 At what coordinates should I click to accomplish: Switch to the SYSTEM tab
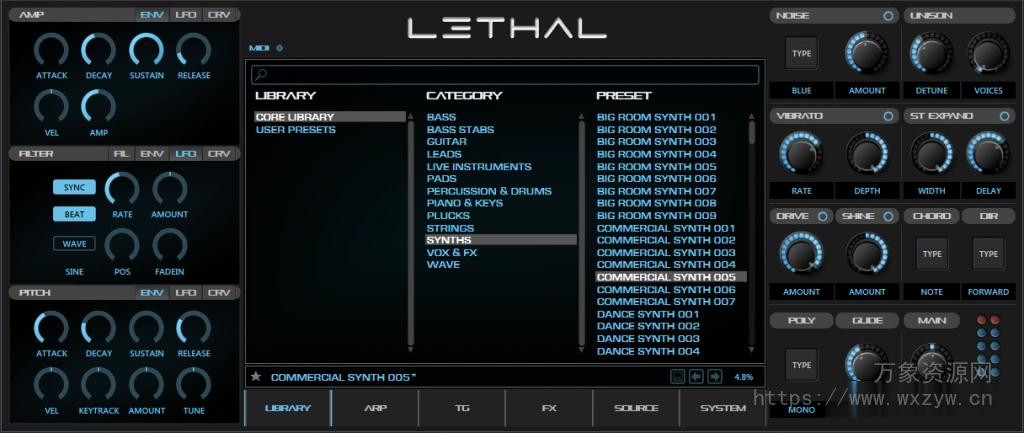[x=723, y=408]
